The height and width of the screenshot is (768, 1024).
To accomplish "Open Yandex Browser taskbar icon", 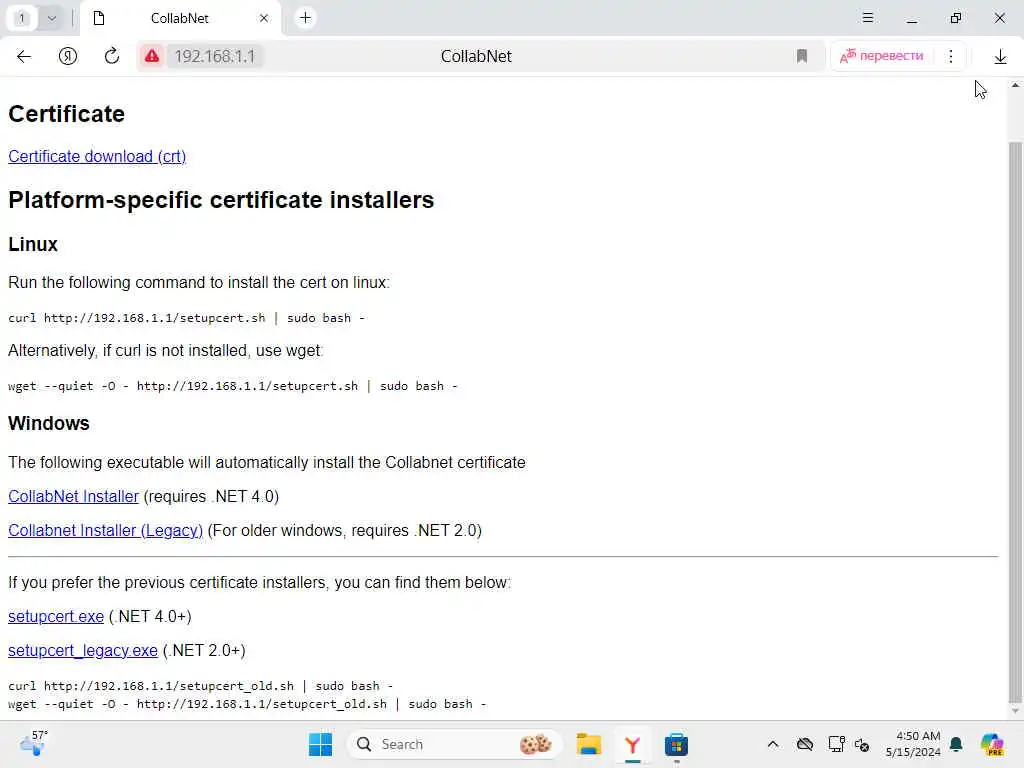I will click(632, 744).
